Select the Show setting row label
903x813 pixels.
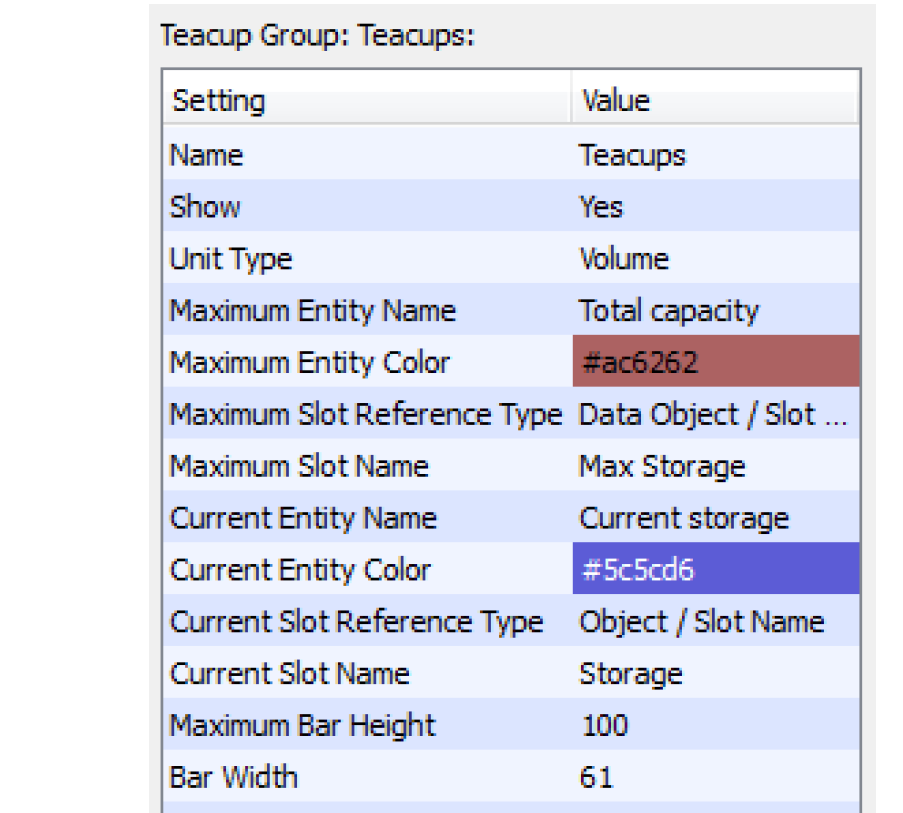tap(206, 207)
